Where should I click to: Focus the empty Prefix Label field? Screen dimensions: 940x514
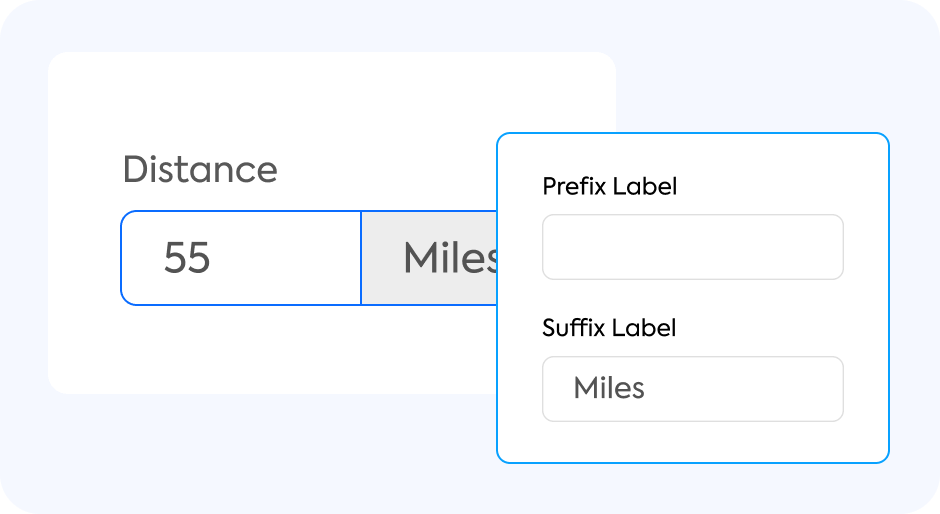[x=692, y=247]
